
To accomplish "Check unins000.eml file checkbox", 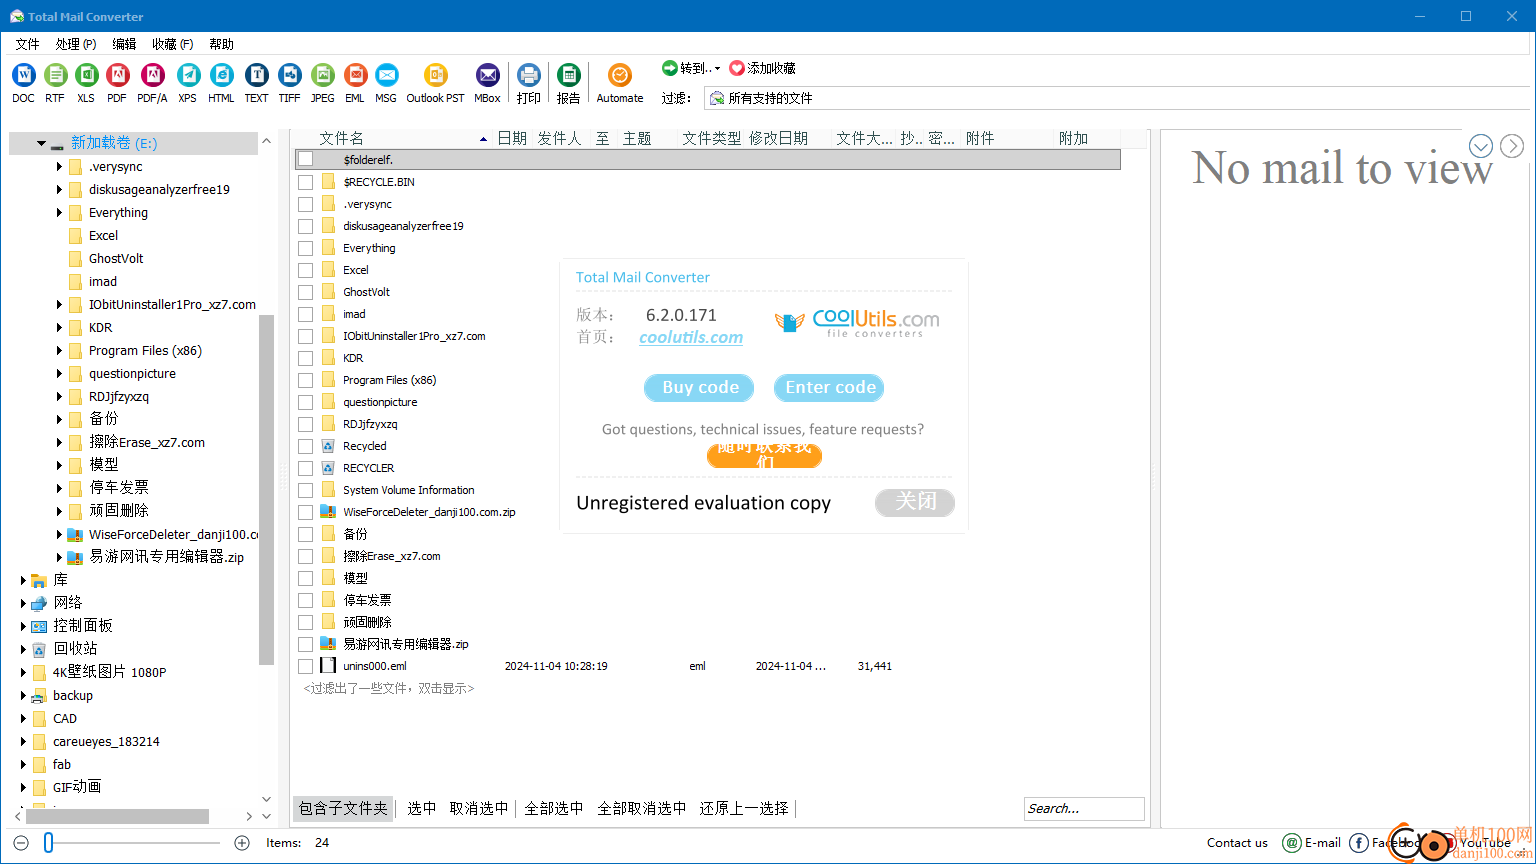I will coord(306,666).
